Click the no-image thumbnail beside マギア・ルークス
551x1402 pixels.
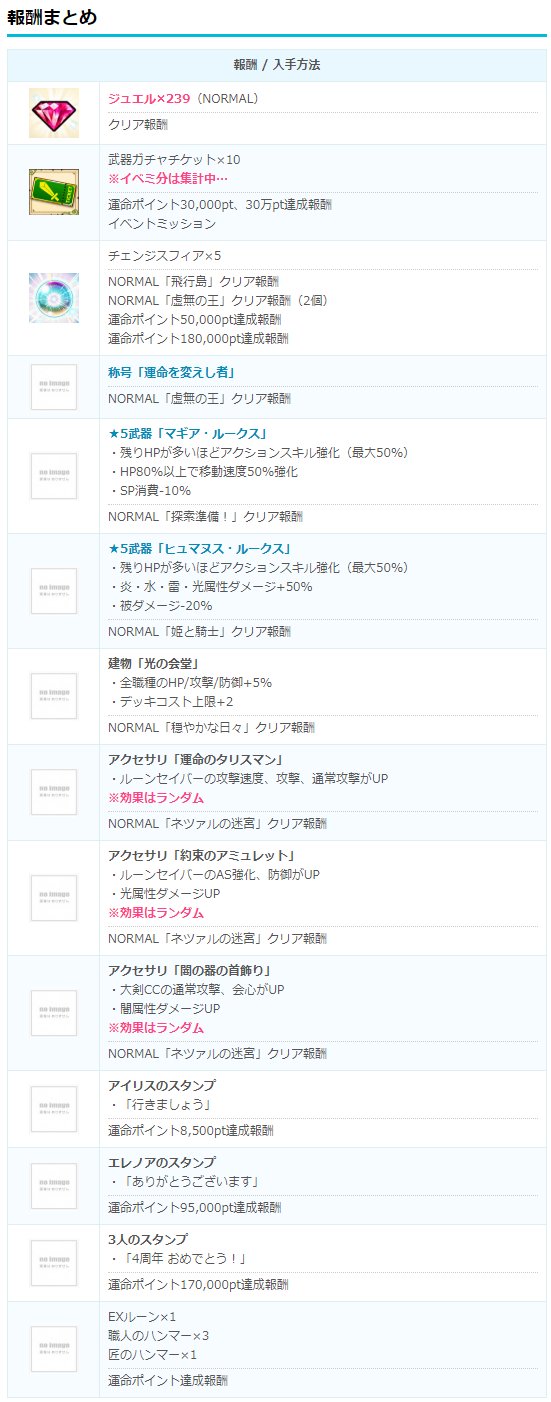click(53, 476)
